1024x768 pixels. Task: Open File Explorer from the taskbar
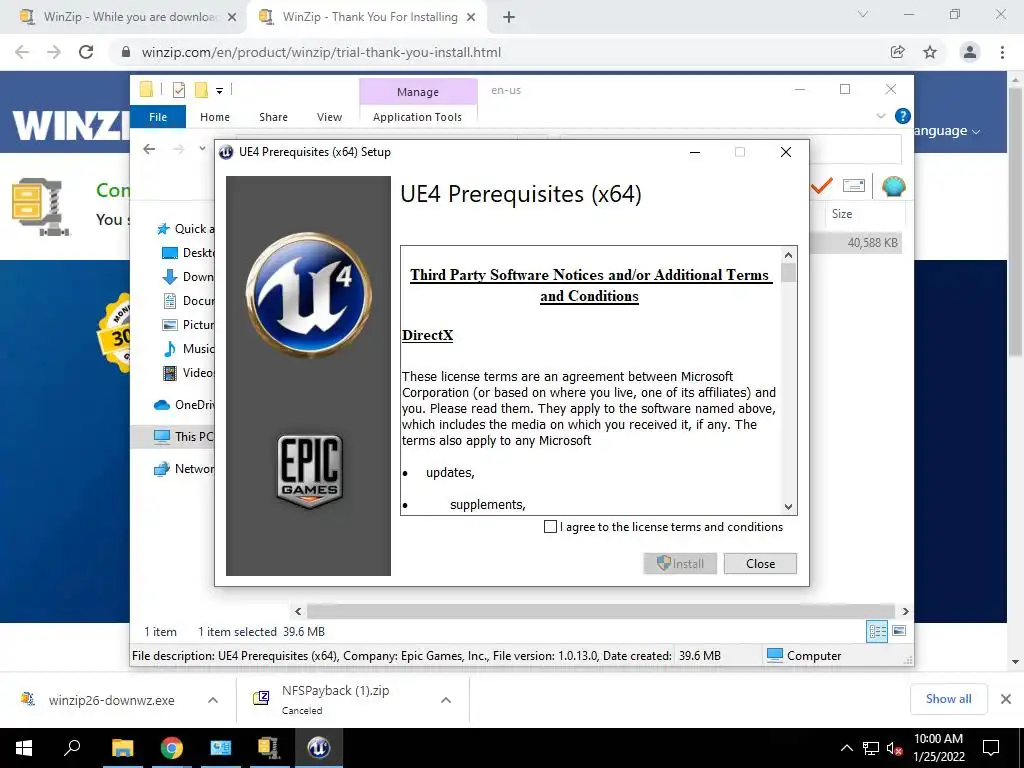pos(122,748)
